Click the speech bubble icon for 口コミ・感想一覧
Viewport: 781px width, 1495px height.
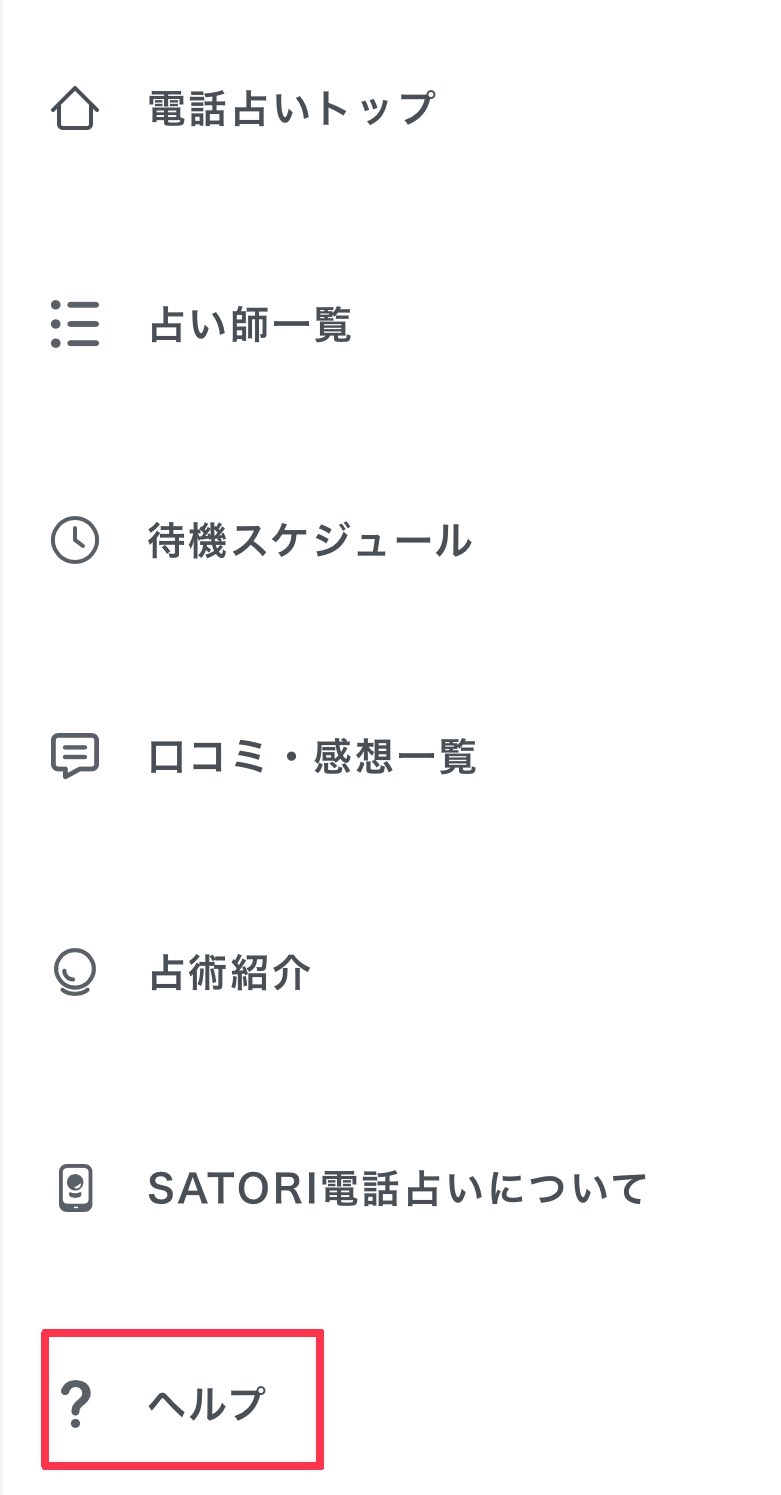tap(76, 756)
